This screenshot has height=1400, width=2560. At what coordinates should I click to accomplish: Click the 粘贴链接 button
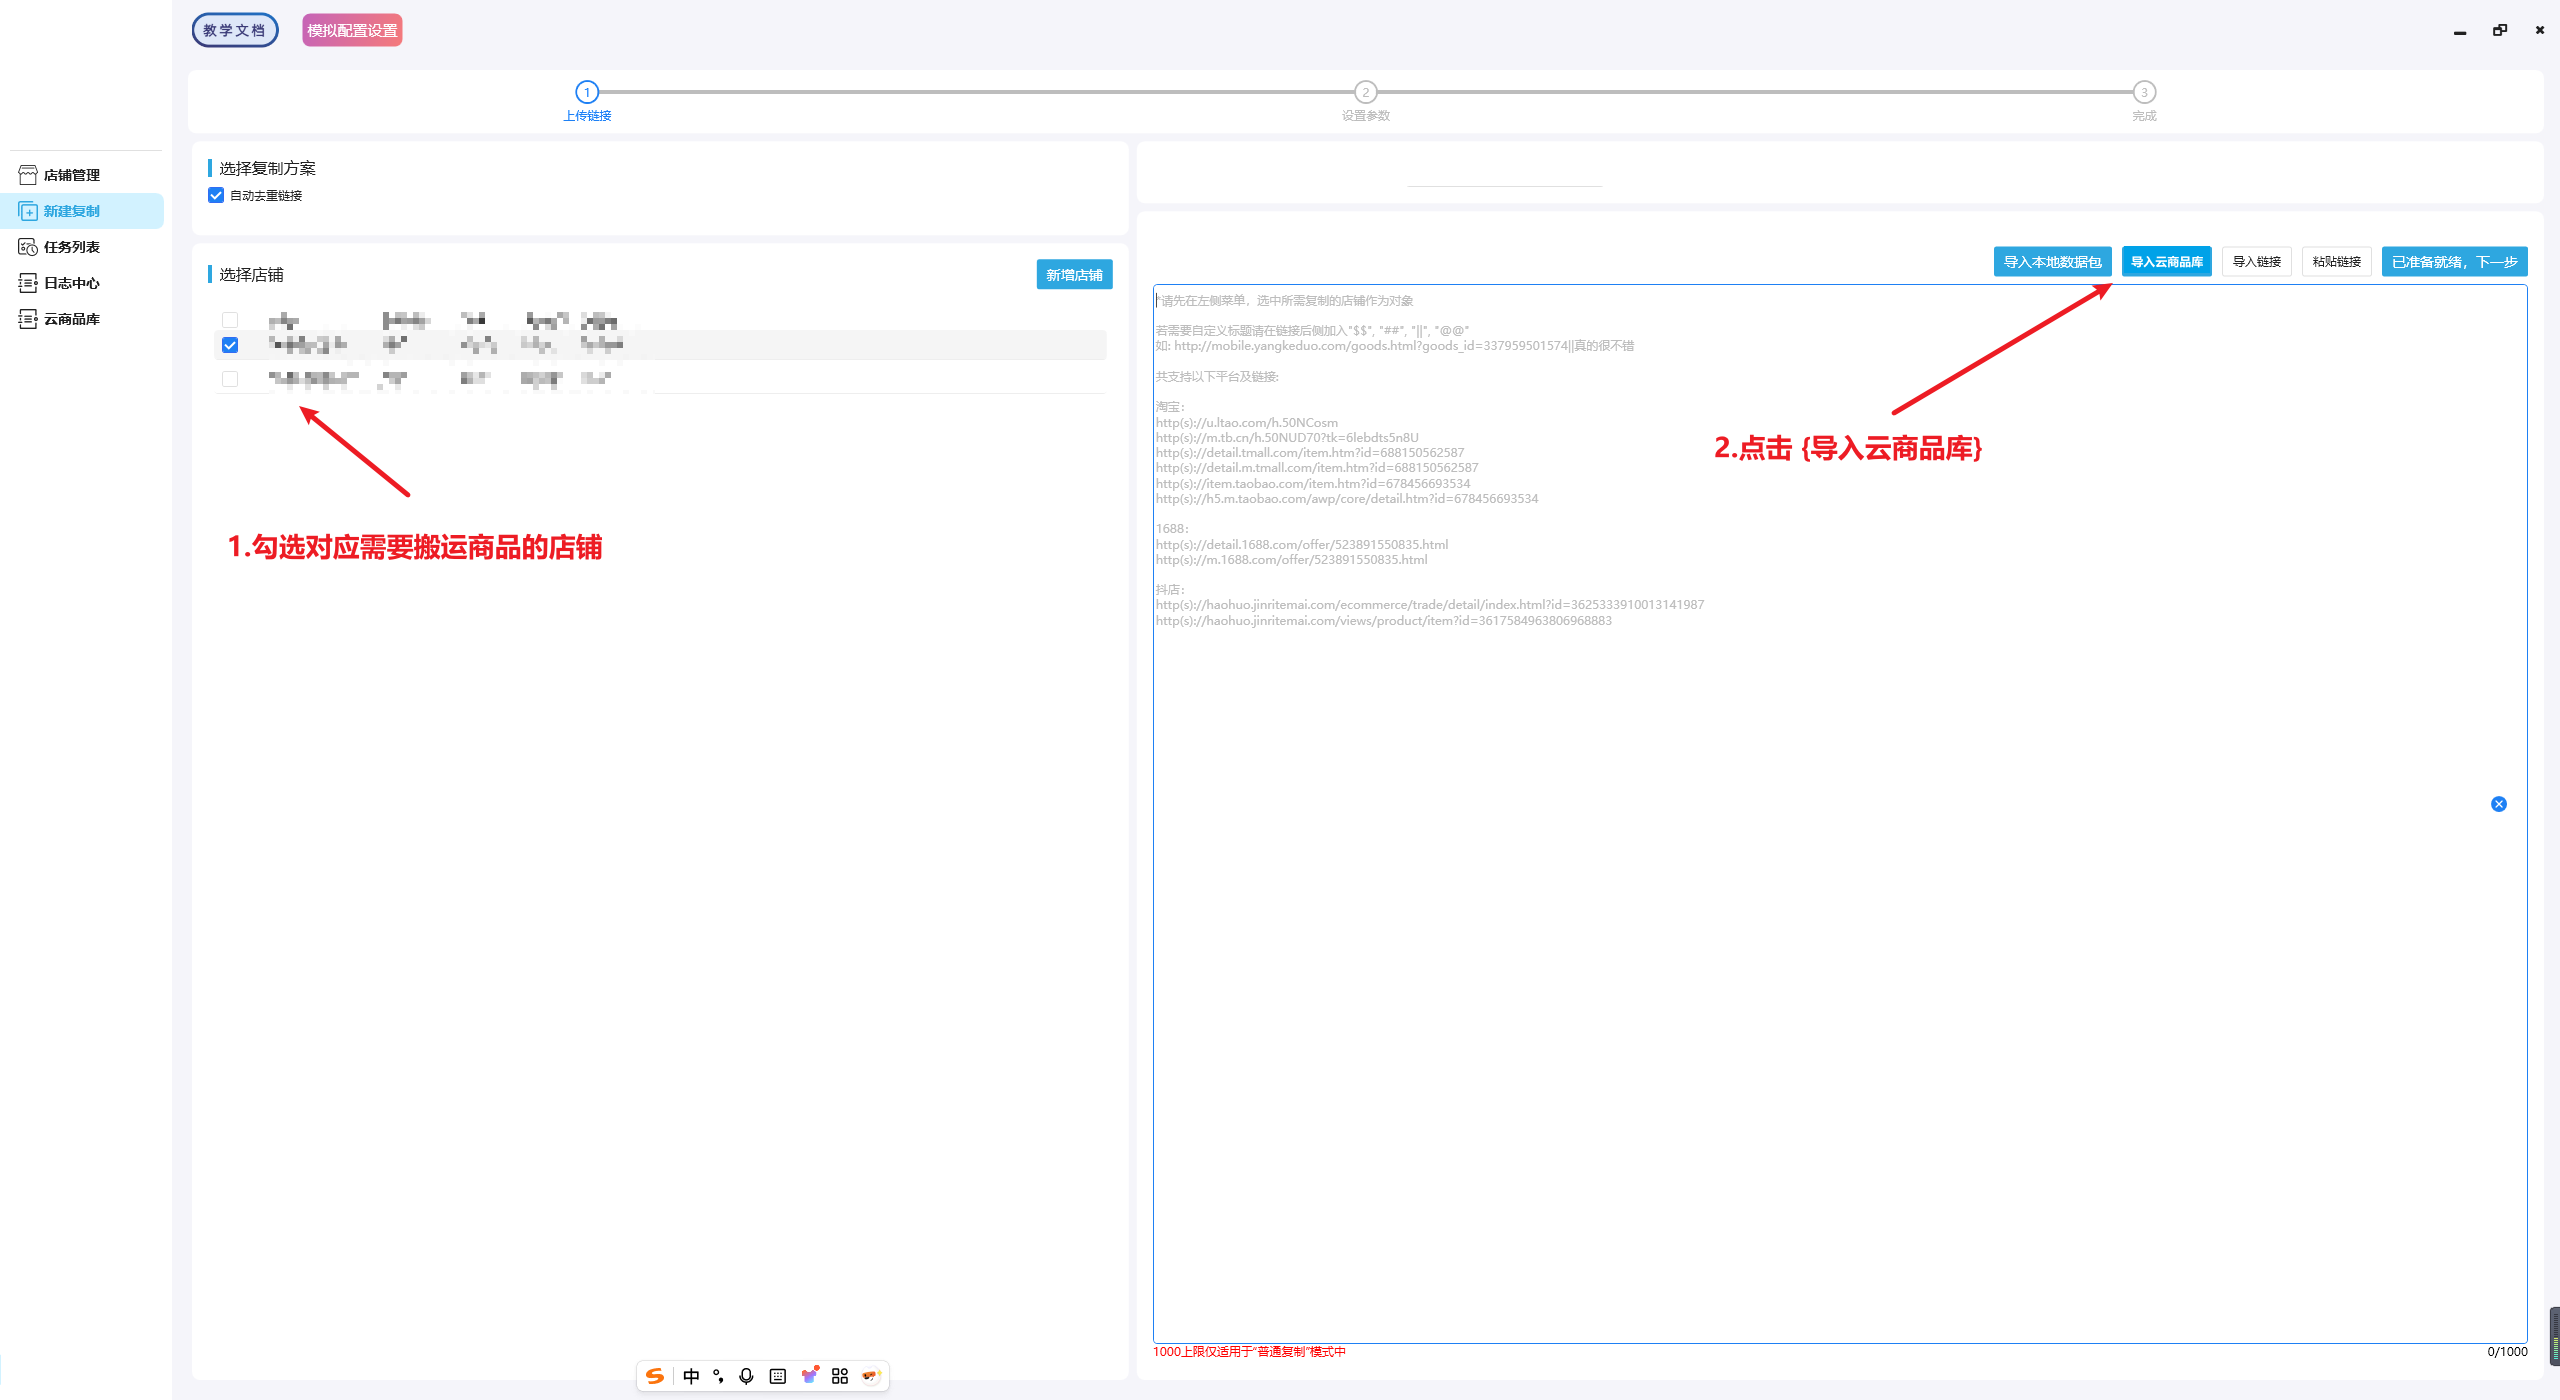click(x=2336, y=261)
